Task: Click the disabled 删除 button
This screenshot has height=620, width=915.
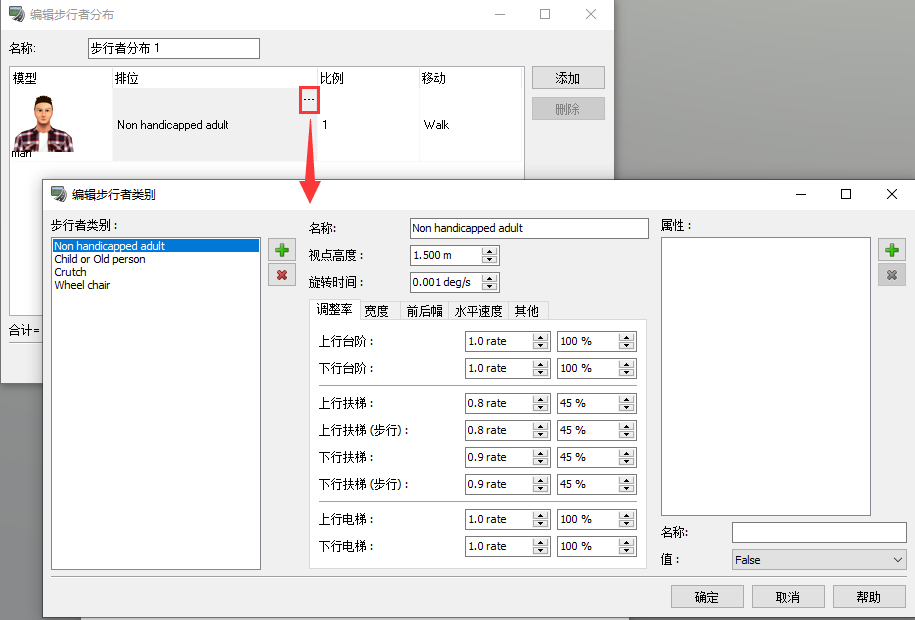Action: point(568,109)
